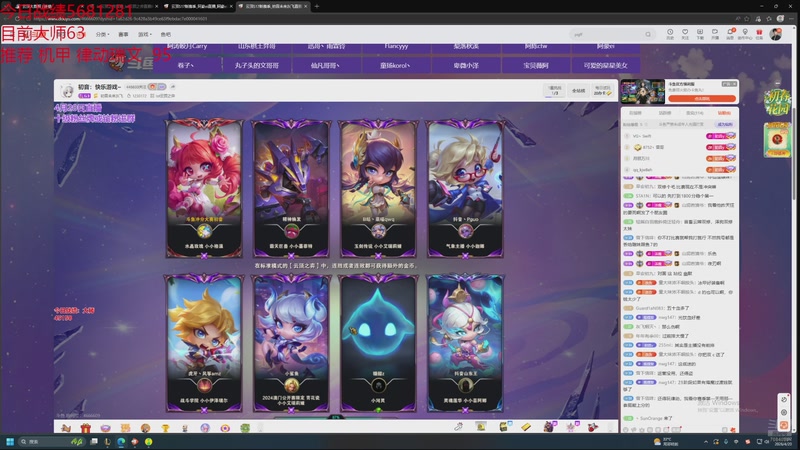Select the qq_kjw8eh ranking row
The image size is (800, 450).
click(680, 169)
